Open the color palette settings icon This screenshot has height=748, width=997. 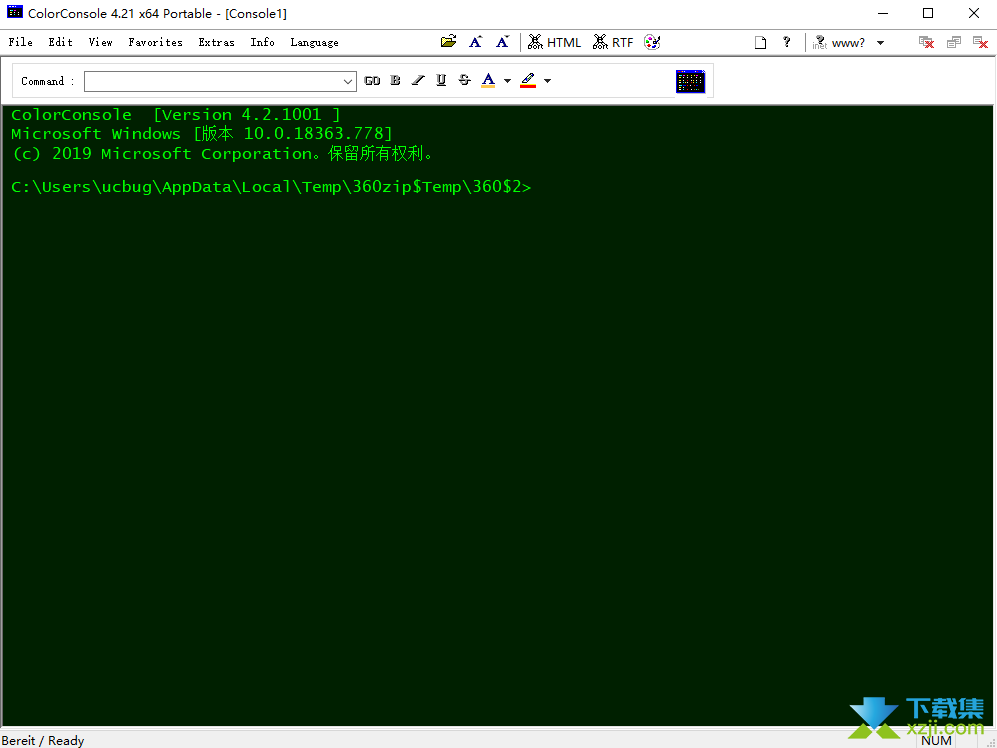[652, 42]
